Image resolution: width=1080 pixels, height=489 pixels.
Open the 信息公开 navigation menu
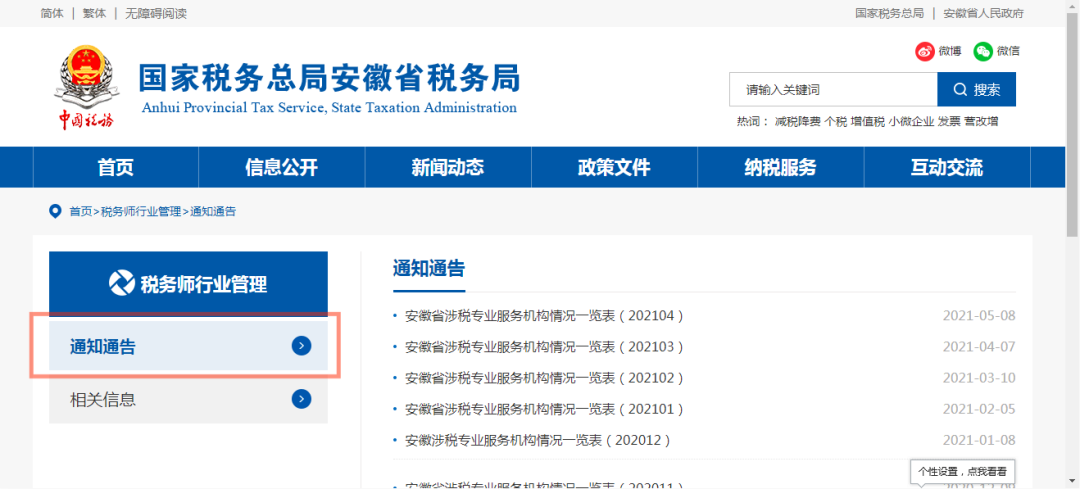coord(282,167)
